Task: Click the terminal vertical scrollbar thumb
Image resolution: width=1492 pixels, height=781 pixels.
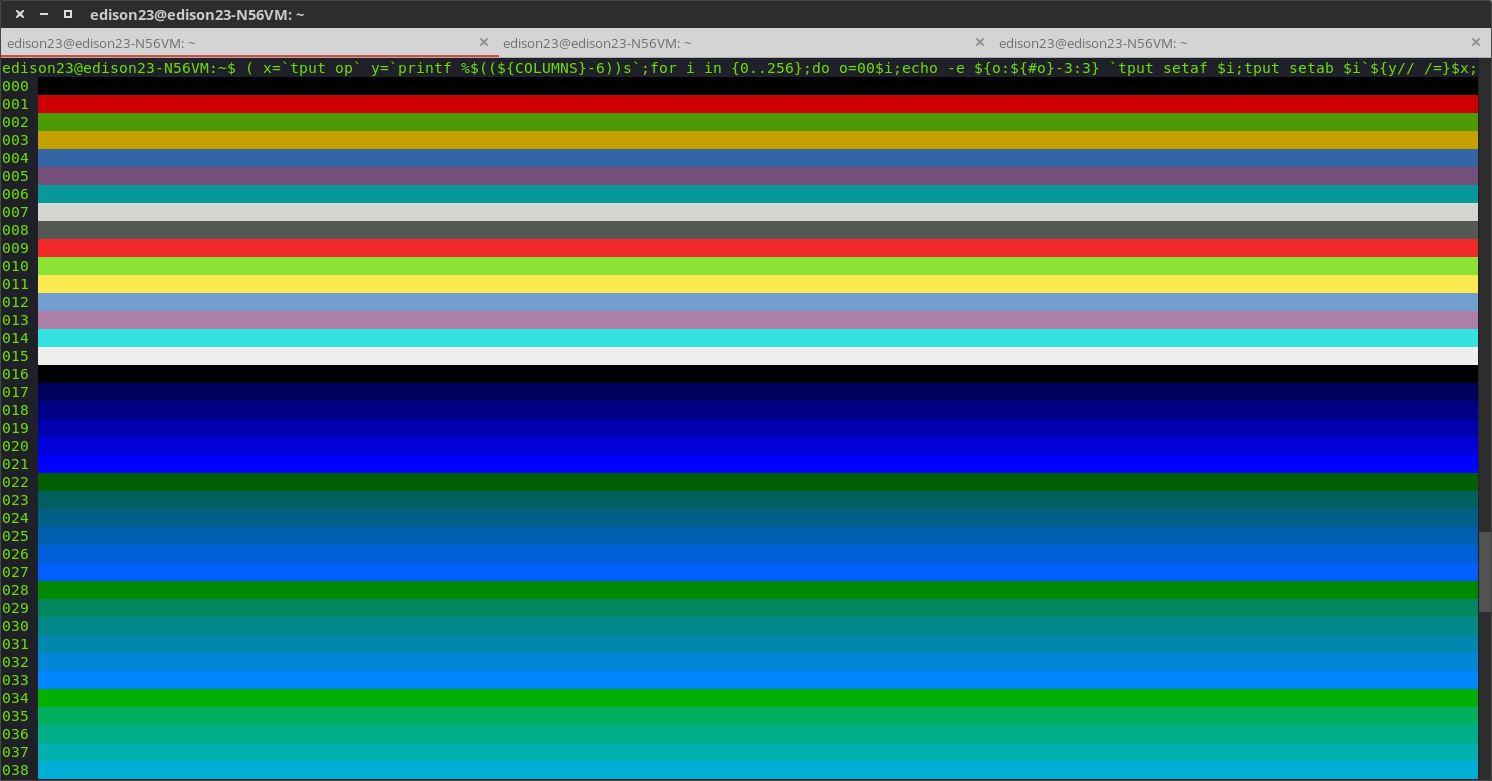Action: pos(1485,571)
